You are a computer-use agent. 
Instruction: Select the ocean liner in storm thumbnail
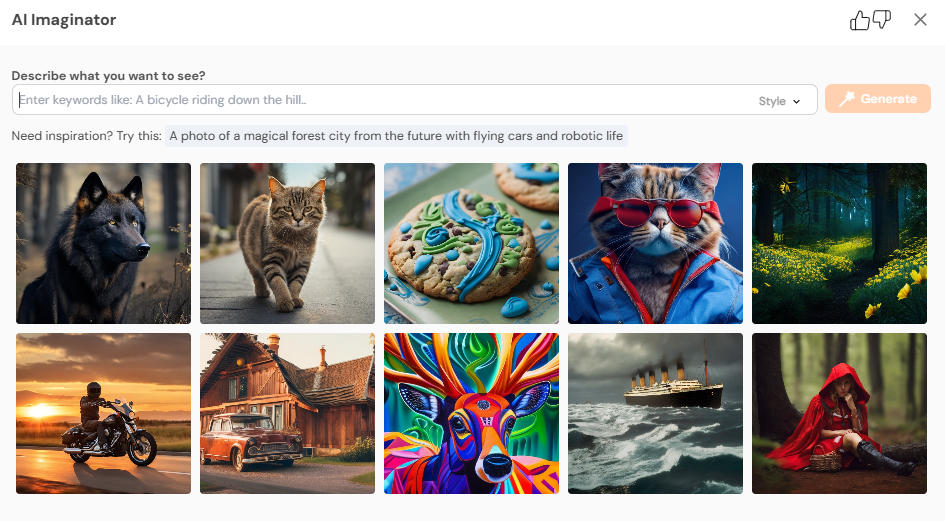point(655,414)
